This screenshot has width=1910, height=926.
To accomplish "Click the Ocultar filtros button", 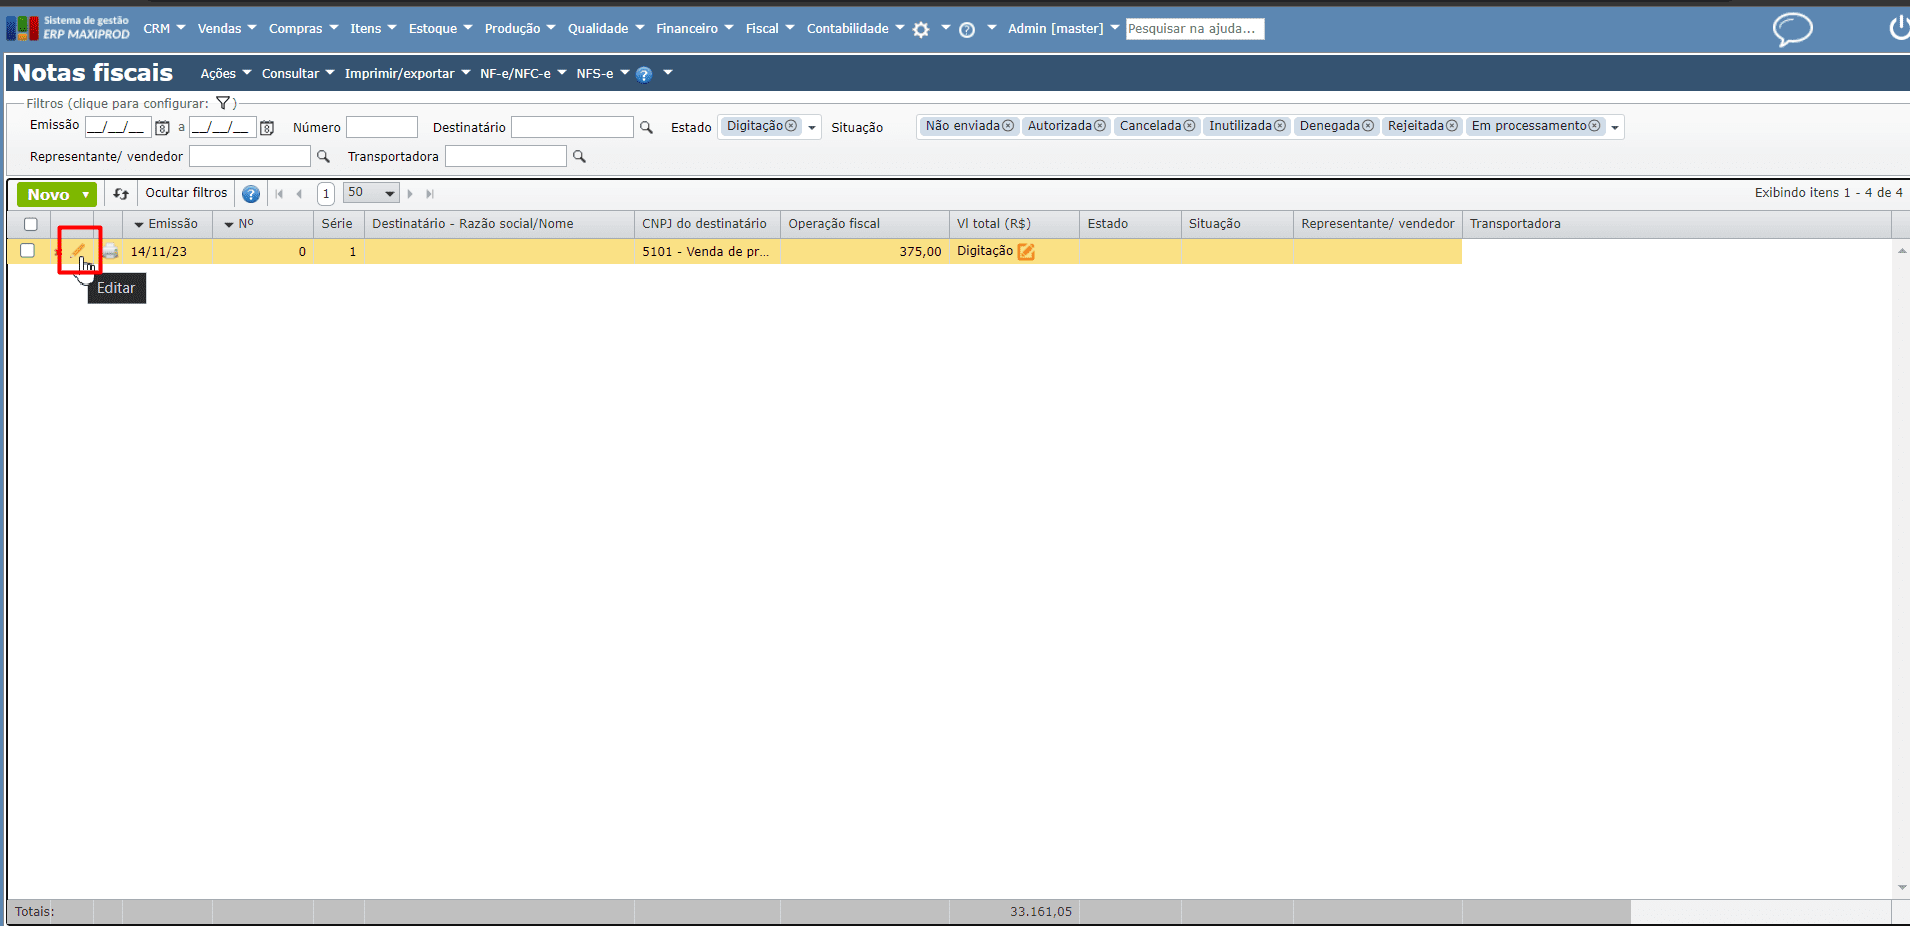I will (x=186, y=193).
